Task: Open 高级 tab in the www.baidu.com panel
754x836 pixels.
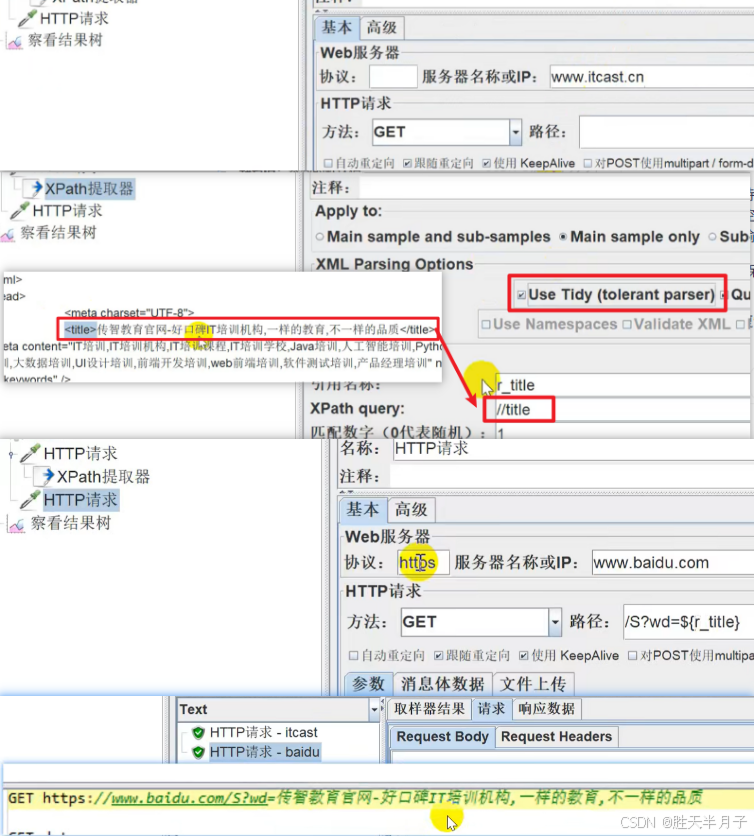Action: (411, 510)
